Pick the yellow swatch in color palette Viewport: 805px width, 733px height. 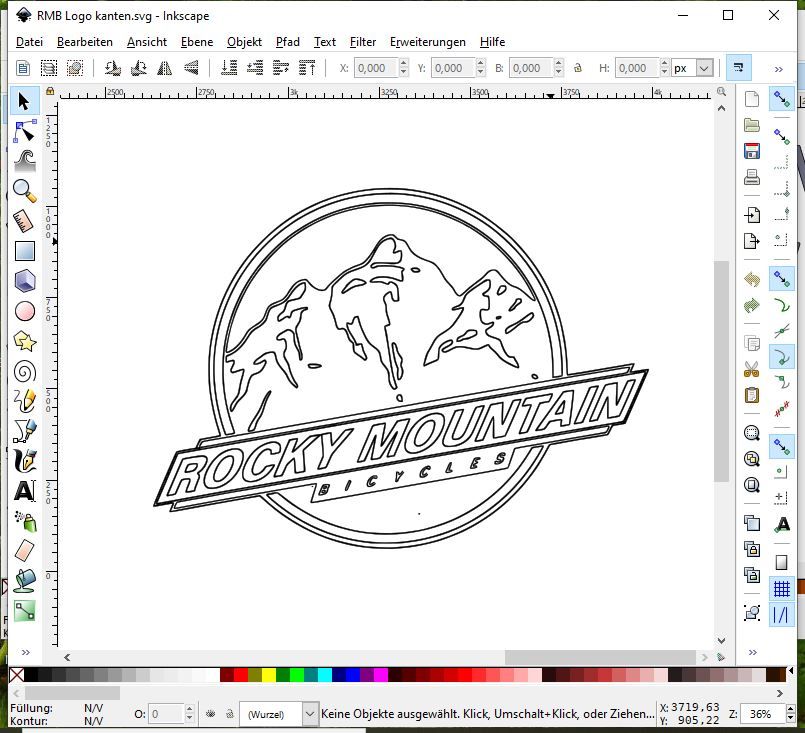269,676
